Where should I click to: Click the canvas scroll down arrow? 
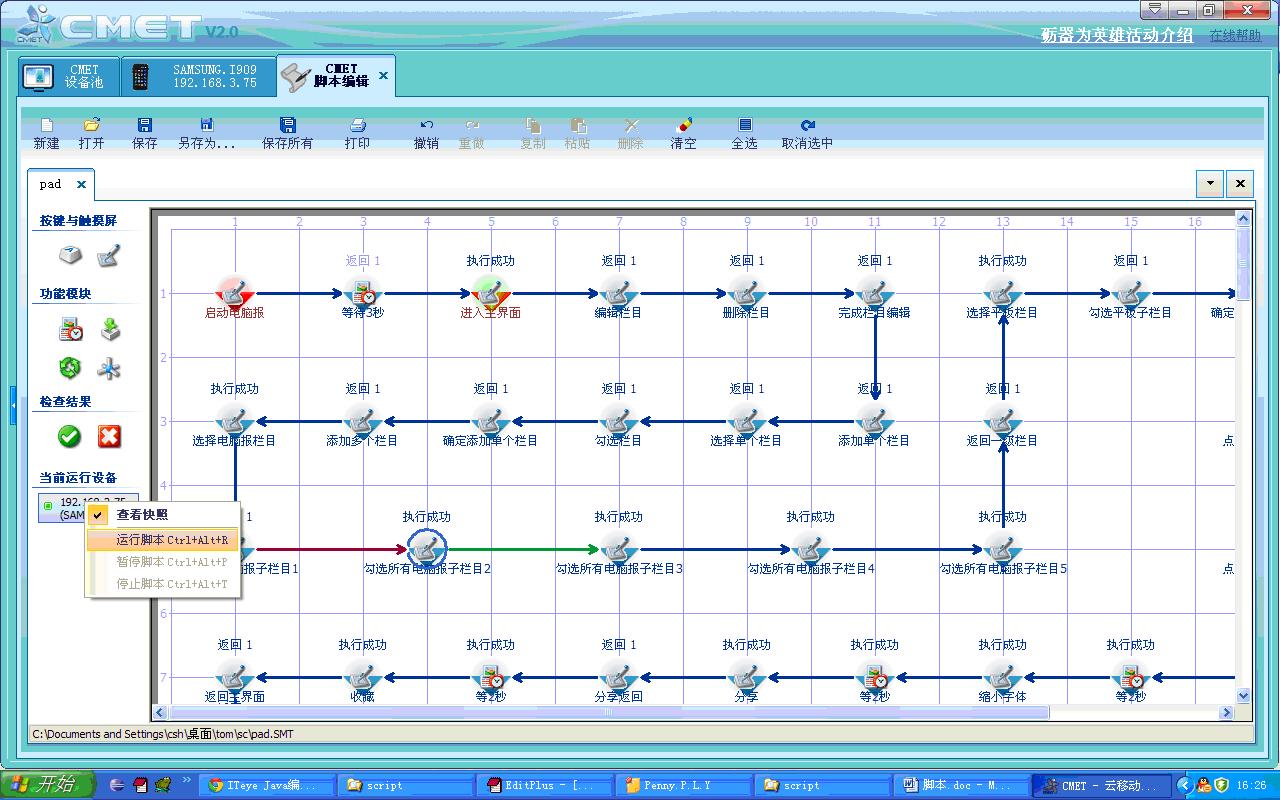pyautogui.click(x=1243, y=696)
